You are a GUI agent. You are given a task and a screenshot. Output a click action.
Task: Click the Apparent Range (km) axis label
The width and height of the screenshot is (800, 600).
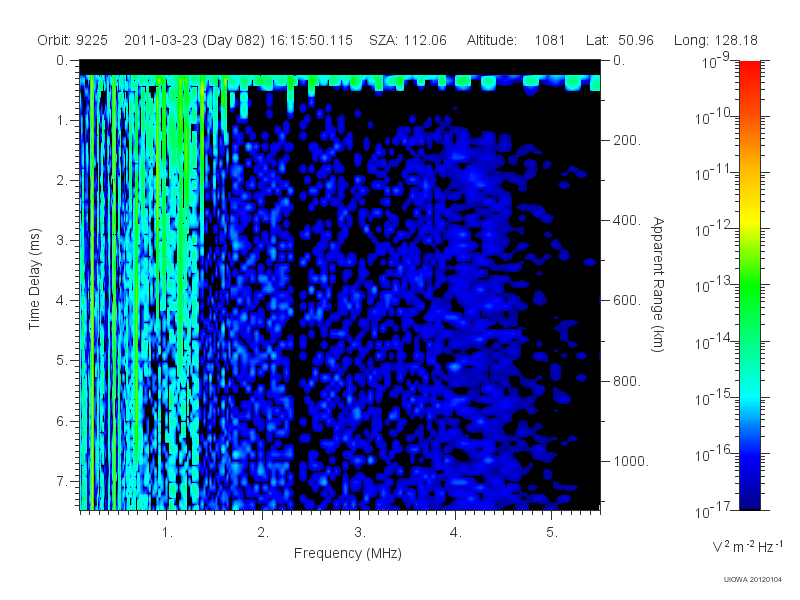point(658,284)
